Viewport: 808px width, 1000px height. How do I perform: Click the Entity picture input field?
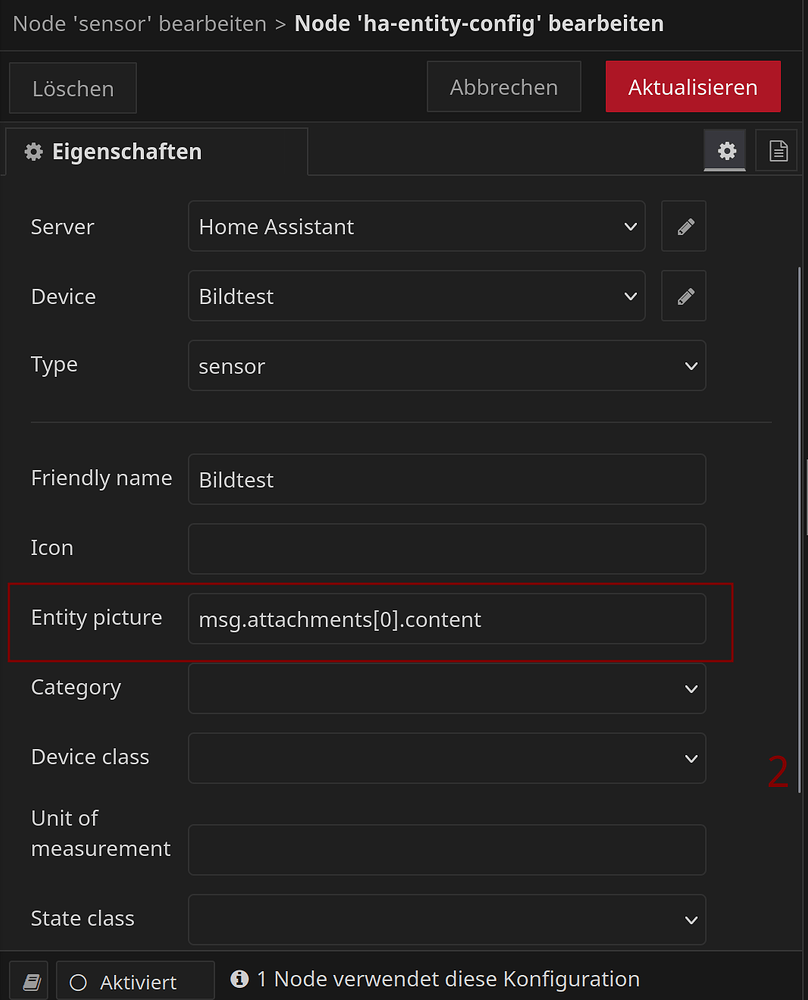[x=447, y=618]
